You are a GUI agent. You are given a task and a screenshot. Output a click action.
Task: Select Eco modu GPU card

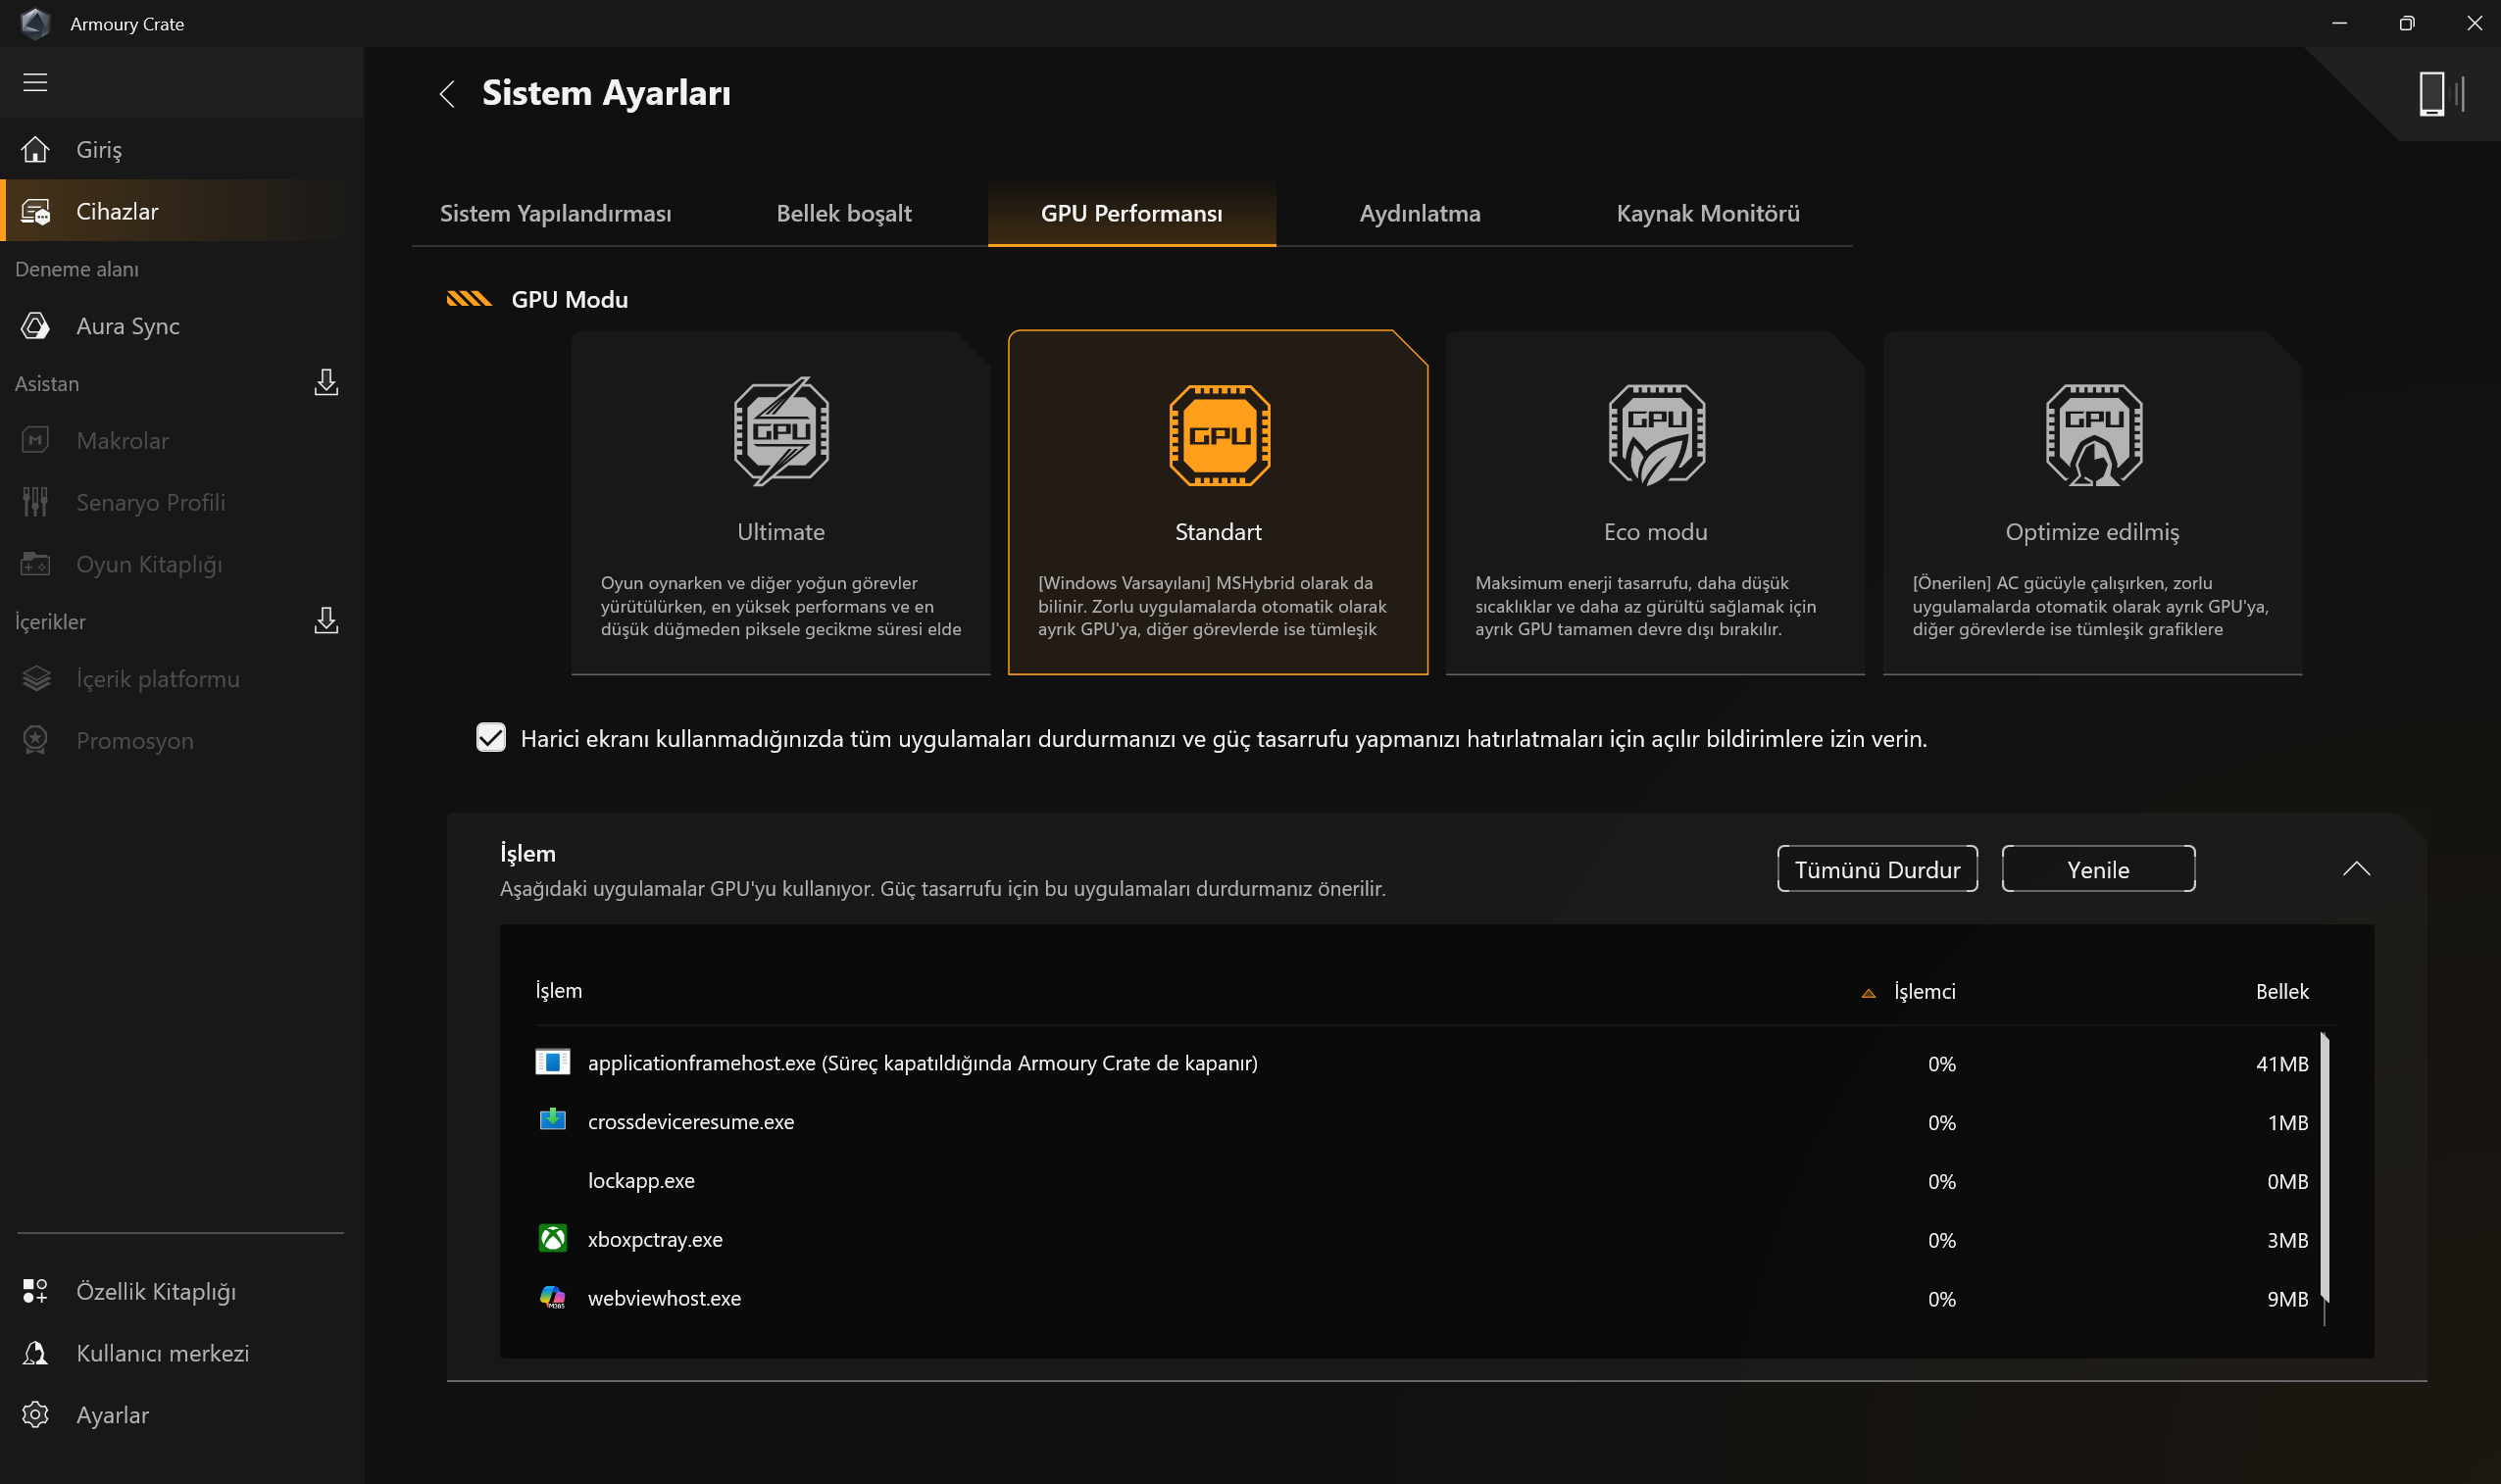pyautogui.click(x=1656, y=503)
